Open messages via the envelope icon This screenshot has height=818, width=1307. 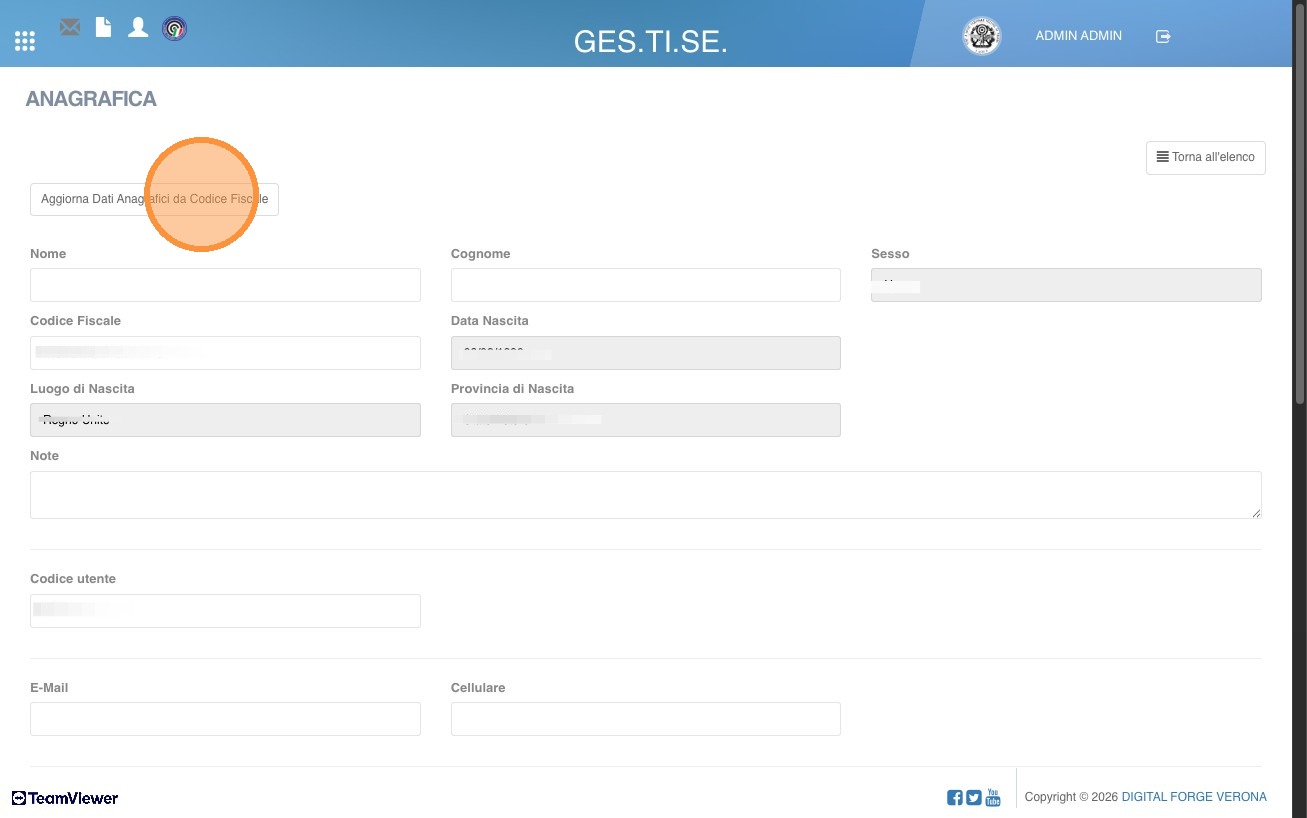coord(70,28)
